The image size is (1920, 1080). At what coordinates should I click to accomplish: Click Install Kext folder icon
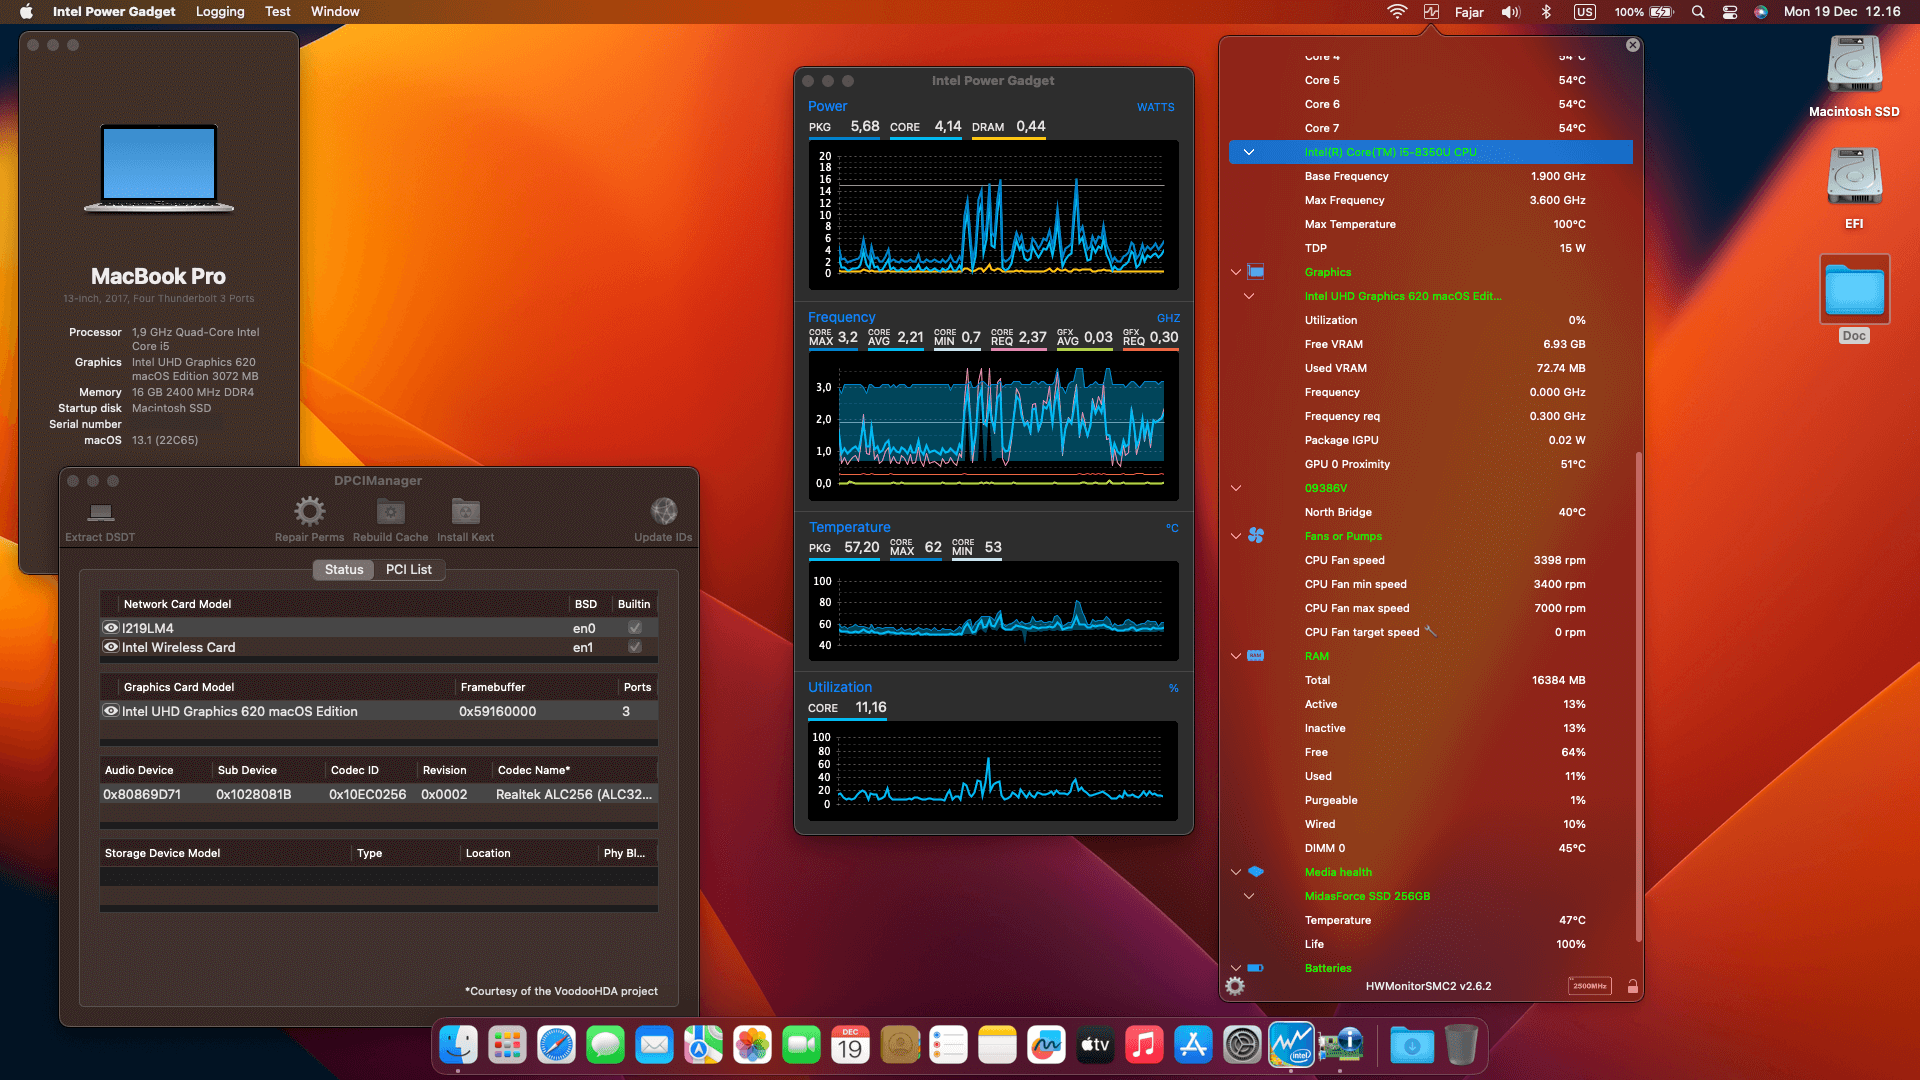pos(465,512)
